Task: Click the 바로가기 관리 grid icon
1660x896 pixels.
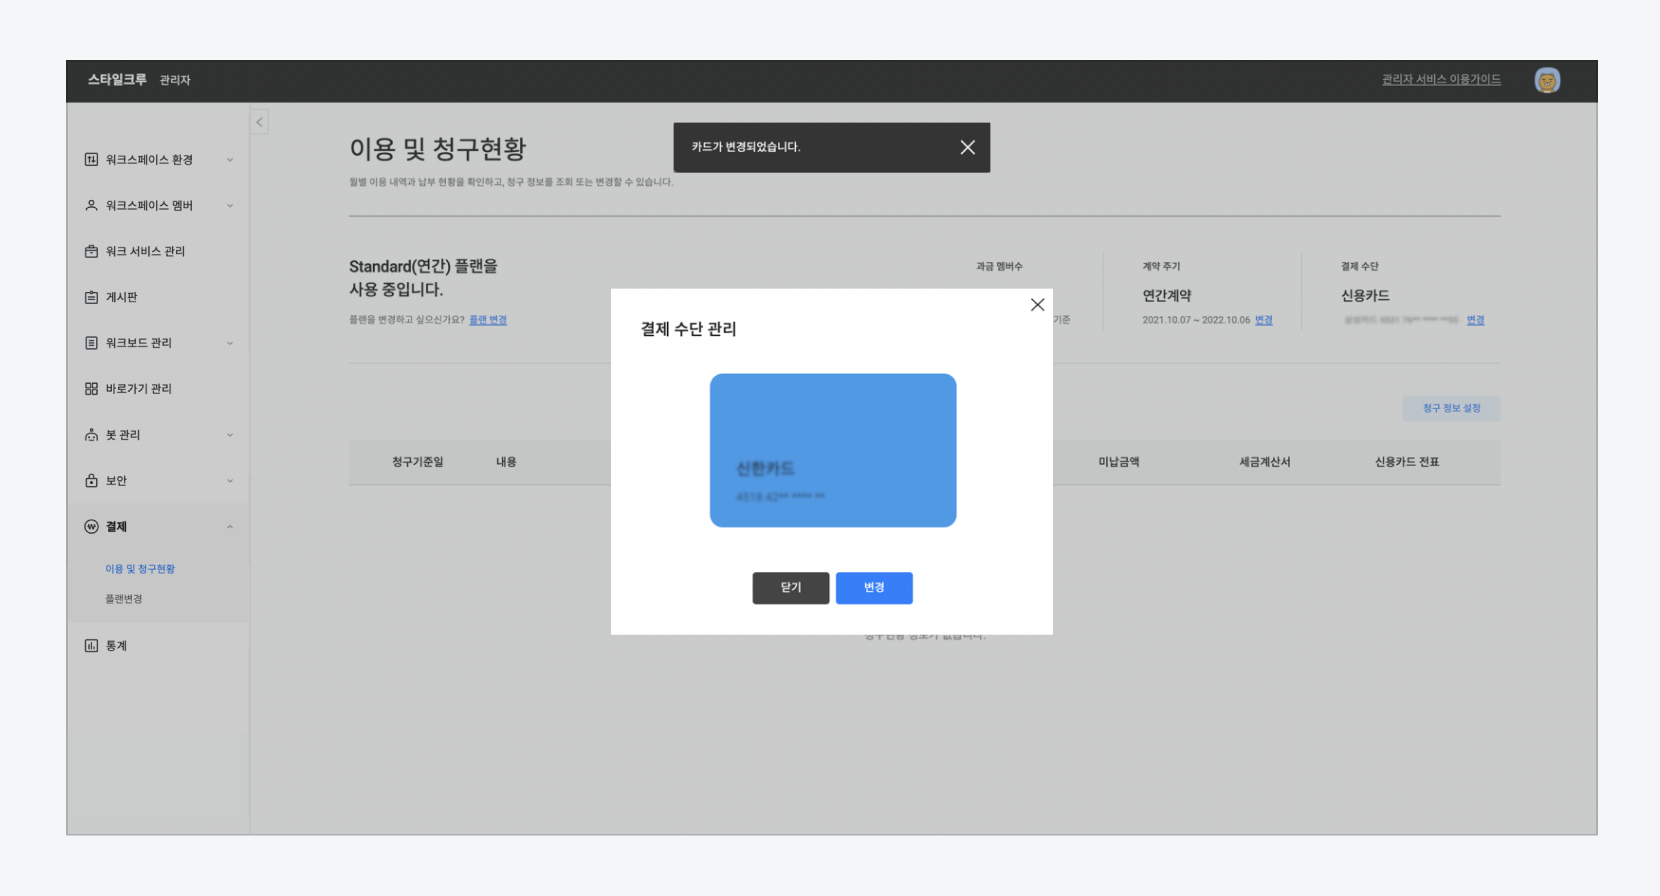Action: (91, 389)
